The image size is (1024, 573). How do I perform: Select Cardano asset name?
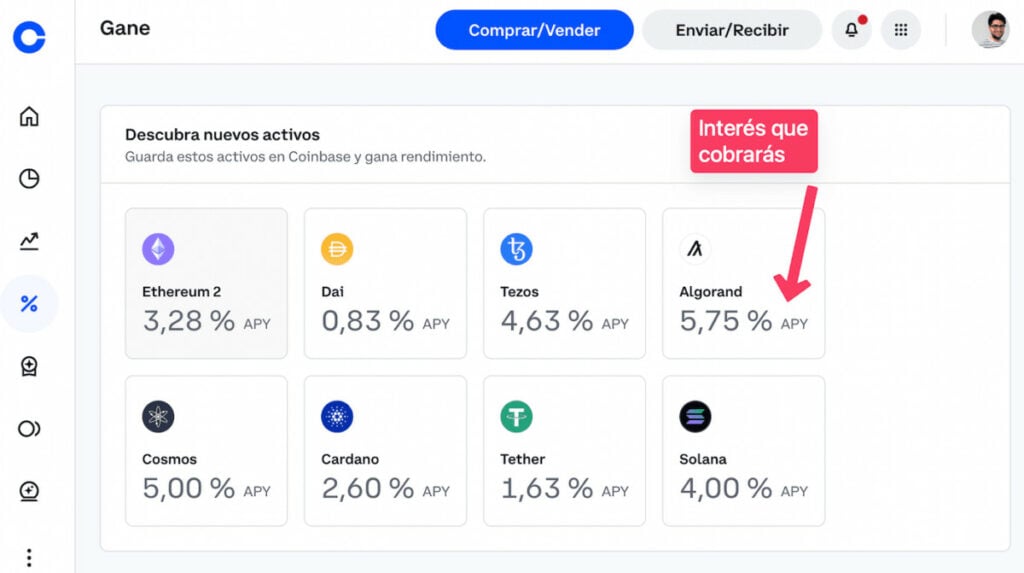pos(350,459)
